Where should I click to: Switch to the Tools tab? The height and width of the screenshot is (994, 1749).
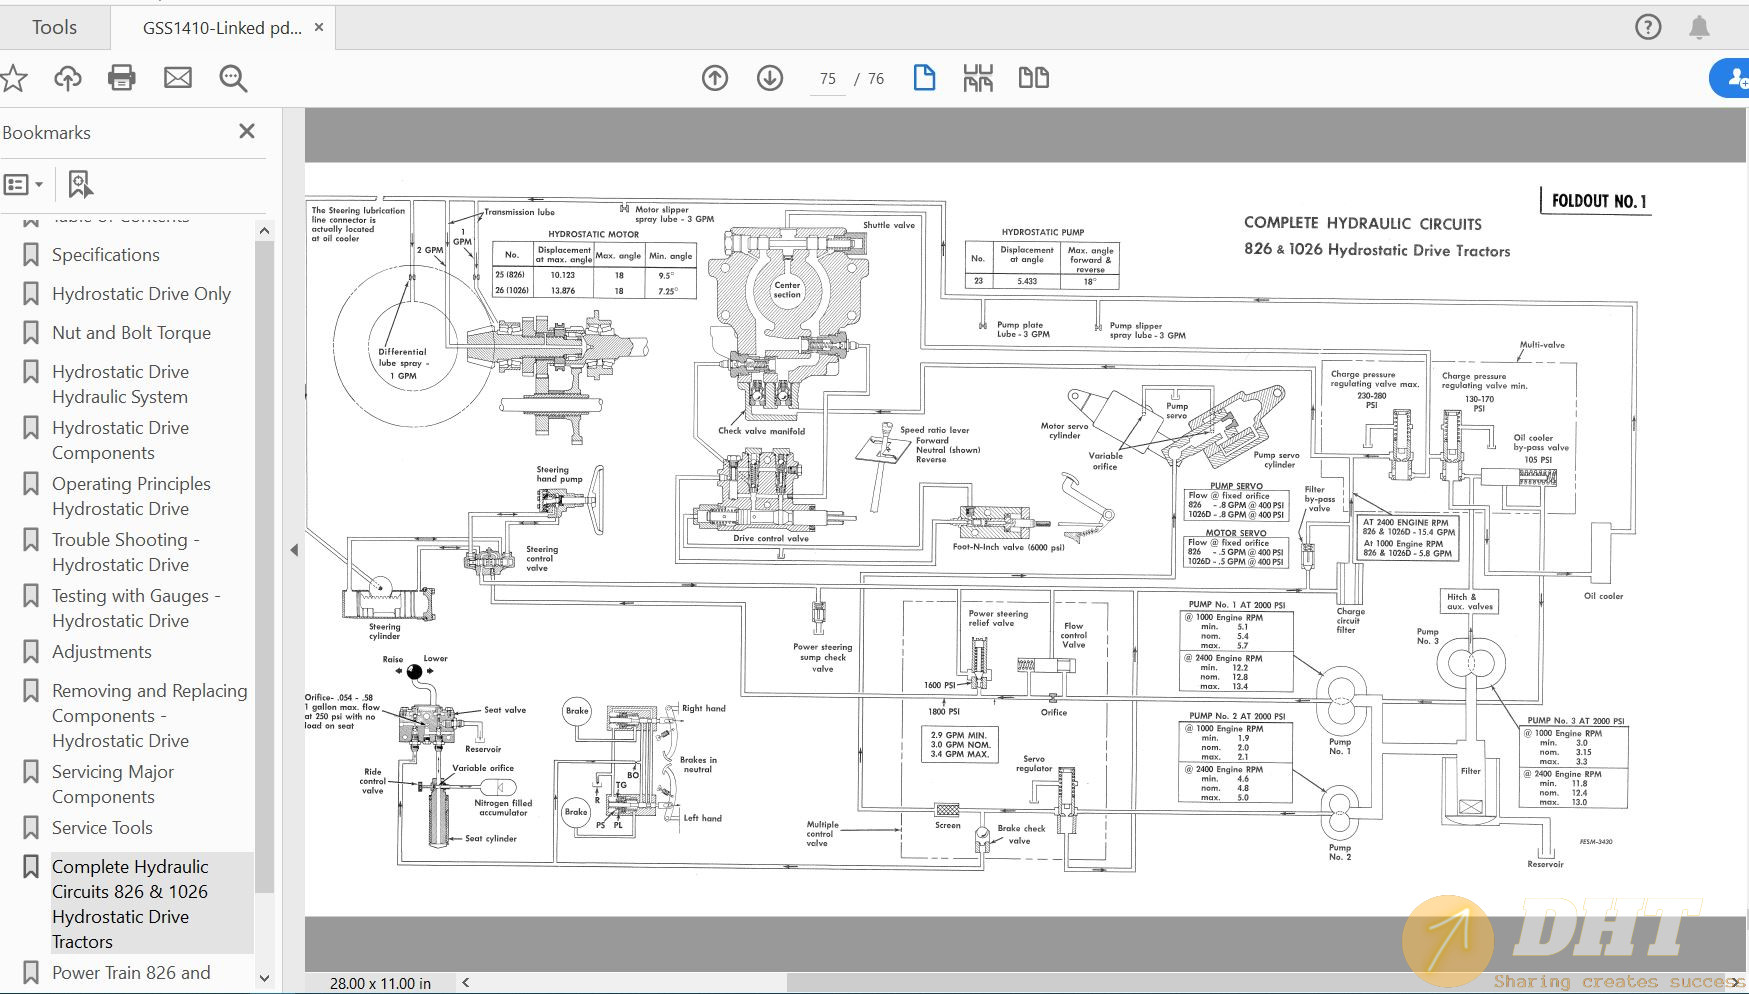(x=54, y=28)
